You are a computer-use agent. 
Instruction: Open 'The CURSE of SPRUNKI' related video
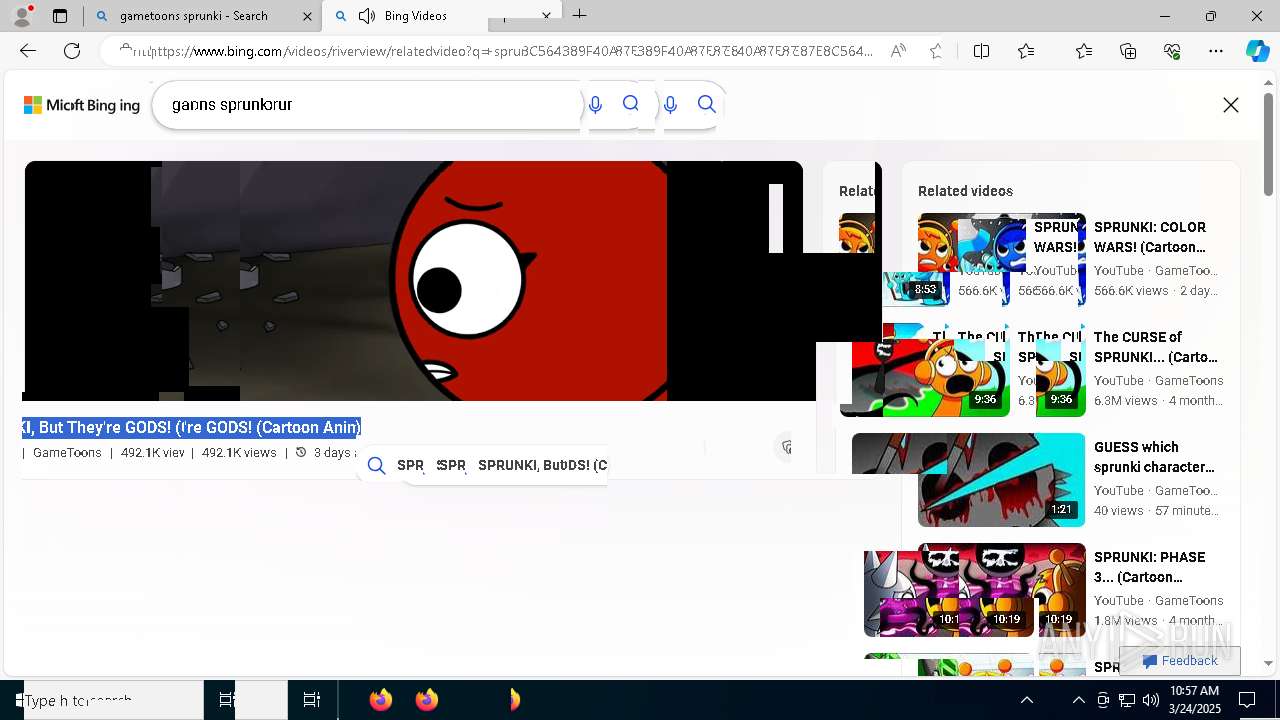1156,347
